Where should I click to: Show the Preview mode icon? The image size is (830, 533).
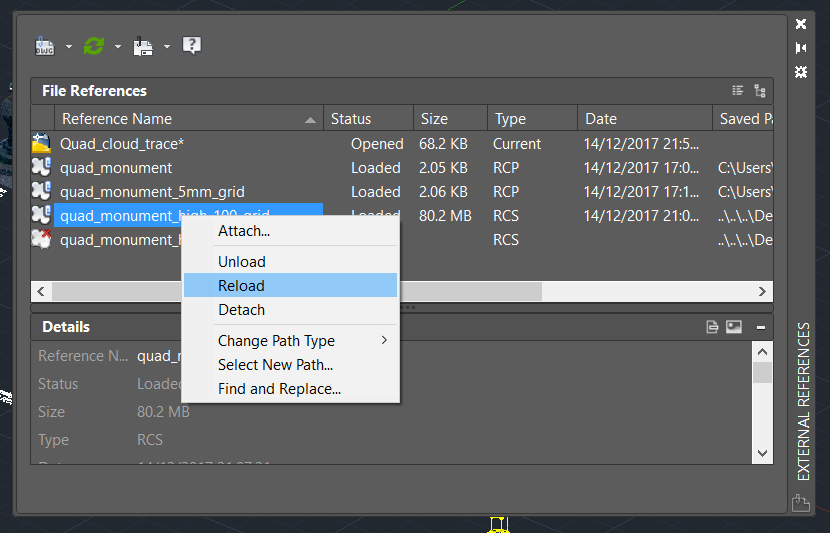pos(734,327)
